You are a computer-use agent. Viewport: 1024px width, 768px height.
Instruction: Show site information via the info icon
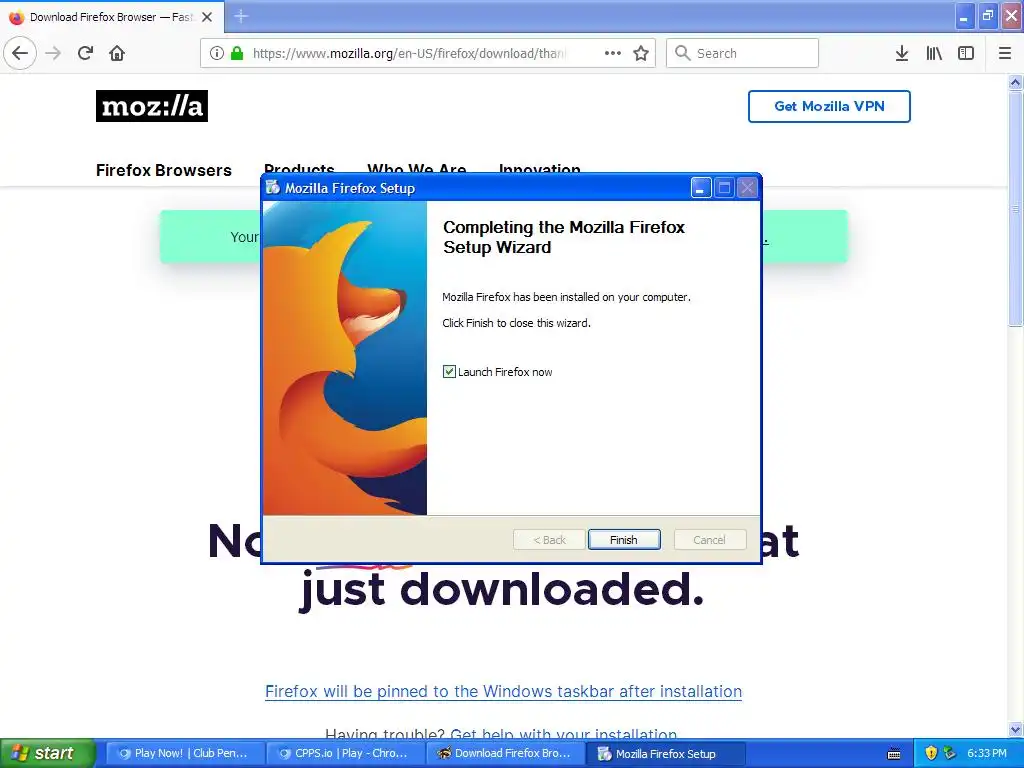click(x=217, y=53)
